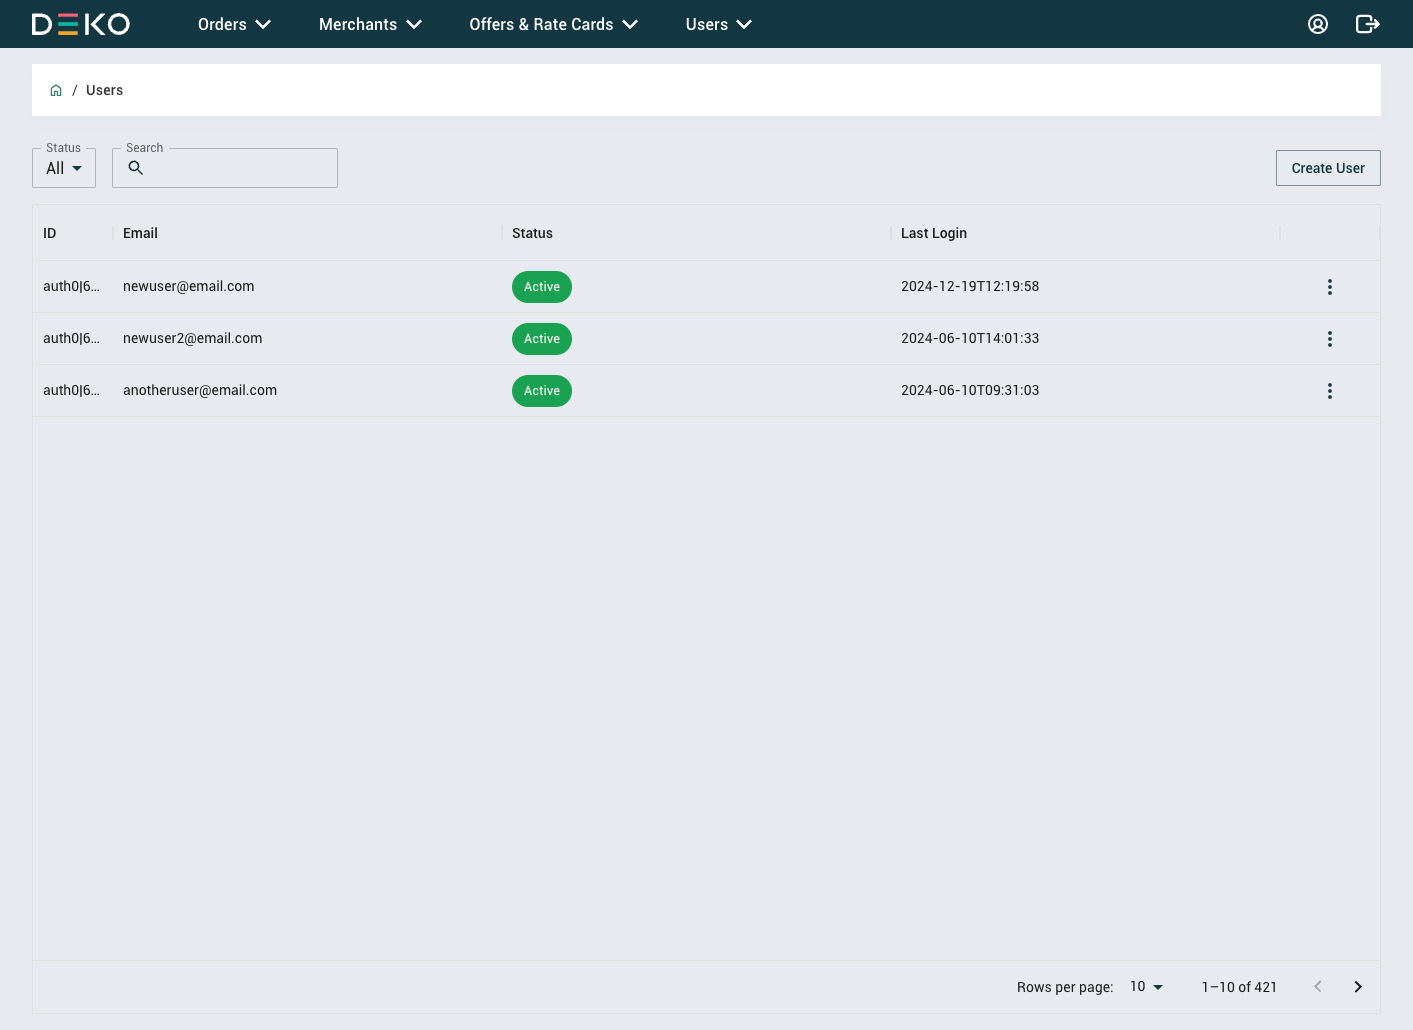
Task: Change rows per page dropdown
Action: pos(1147,987)
